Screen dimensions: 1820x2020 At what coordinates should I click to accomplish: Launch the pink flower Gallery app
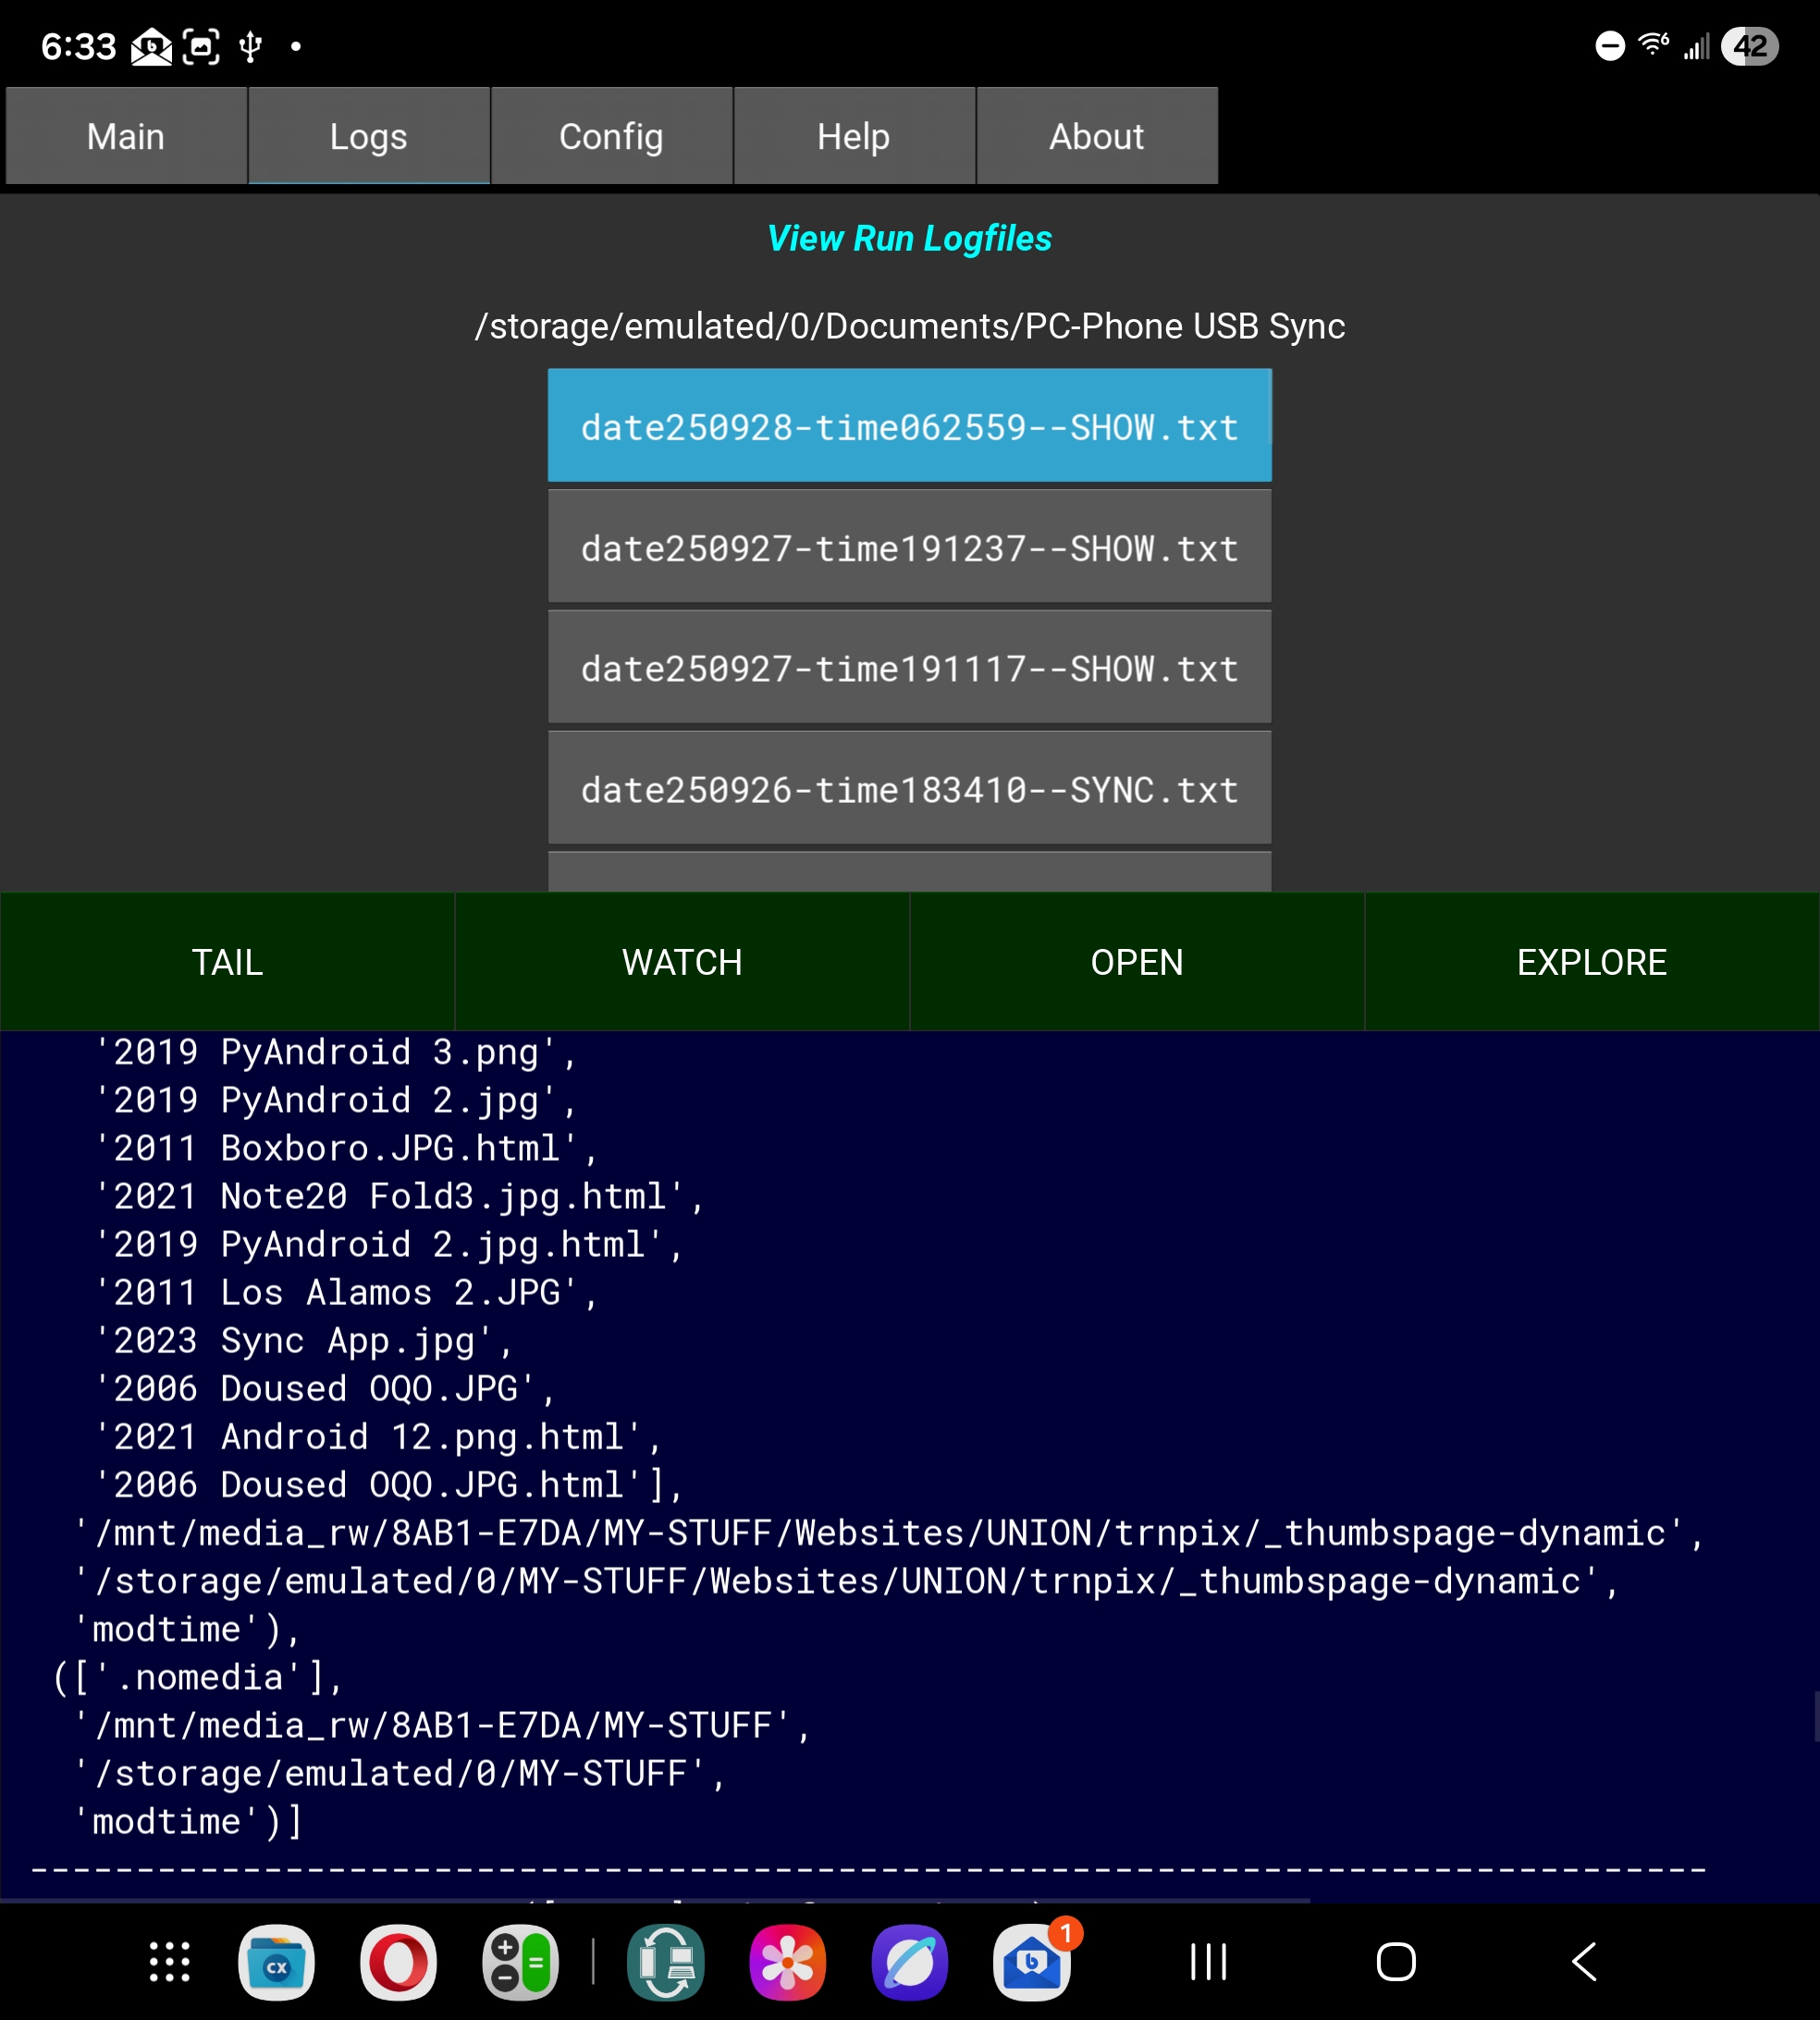[x=787, y=1961]
